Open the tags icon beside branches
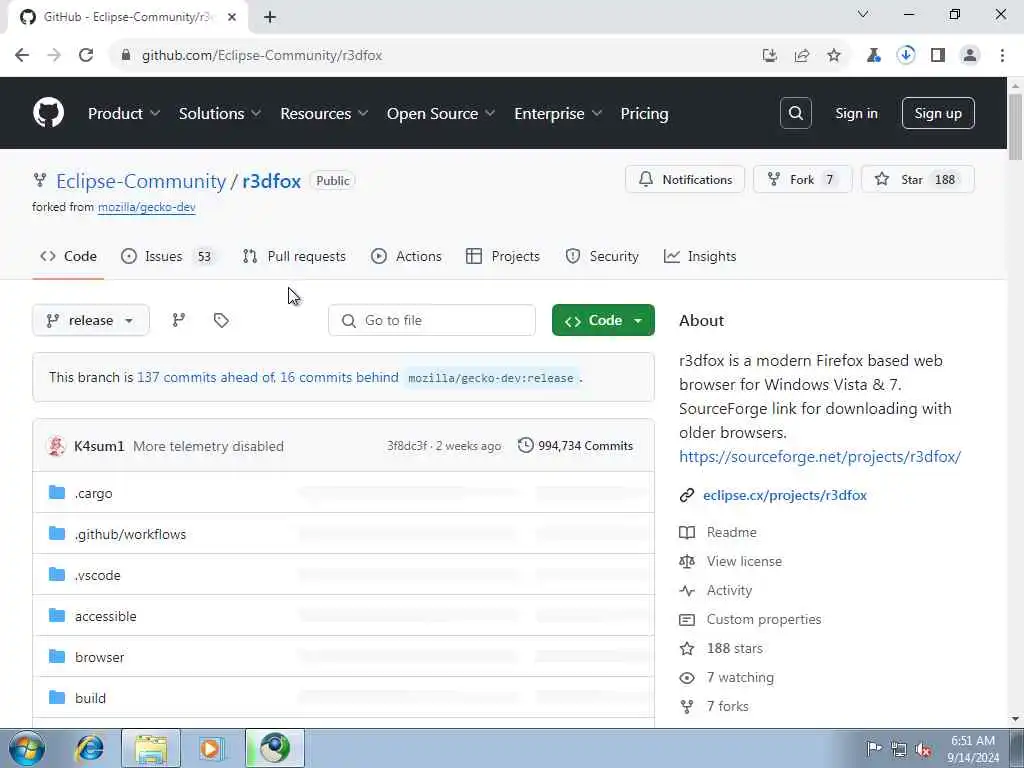 coord(221,320)
